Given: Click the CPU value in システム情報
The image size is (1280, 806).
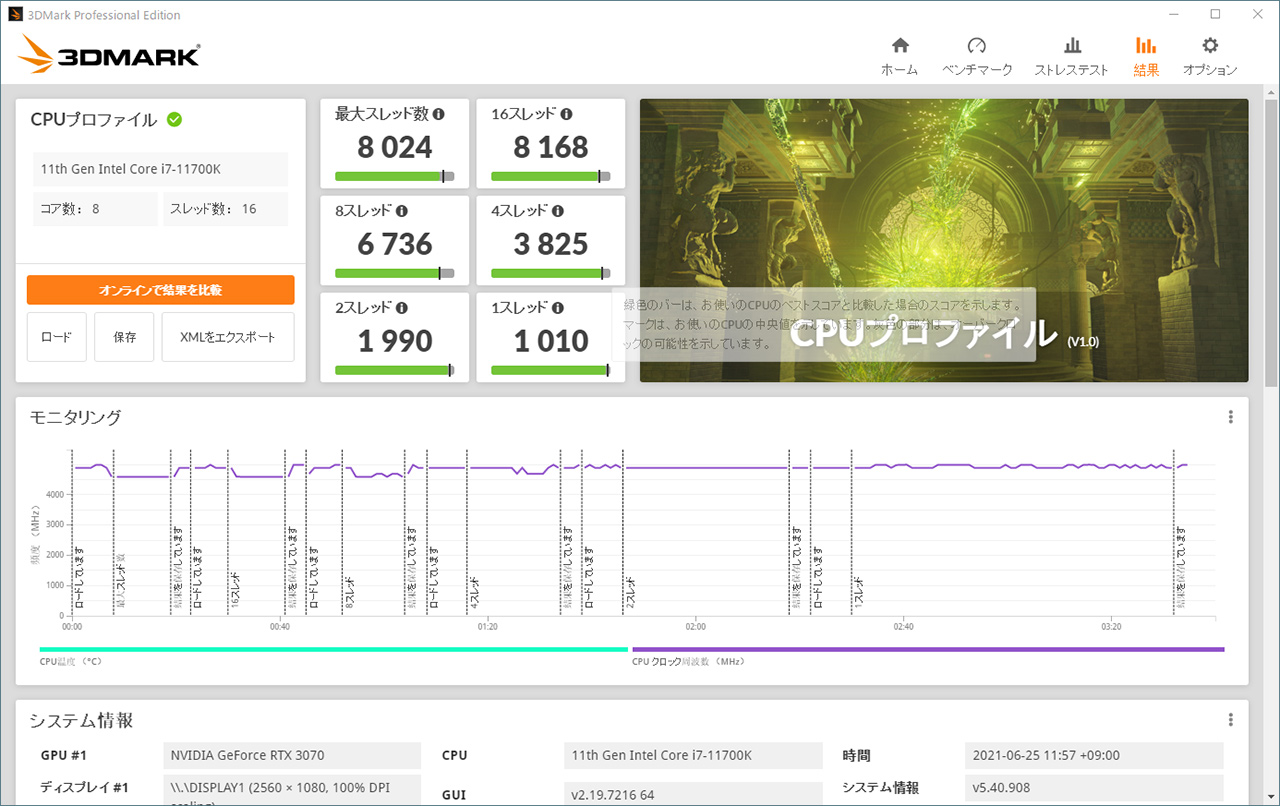Looking at the screenshot, I should (x=693, y=755).
